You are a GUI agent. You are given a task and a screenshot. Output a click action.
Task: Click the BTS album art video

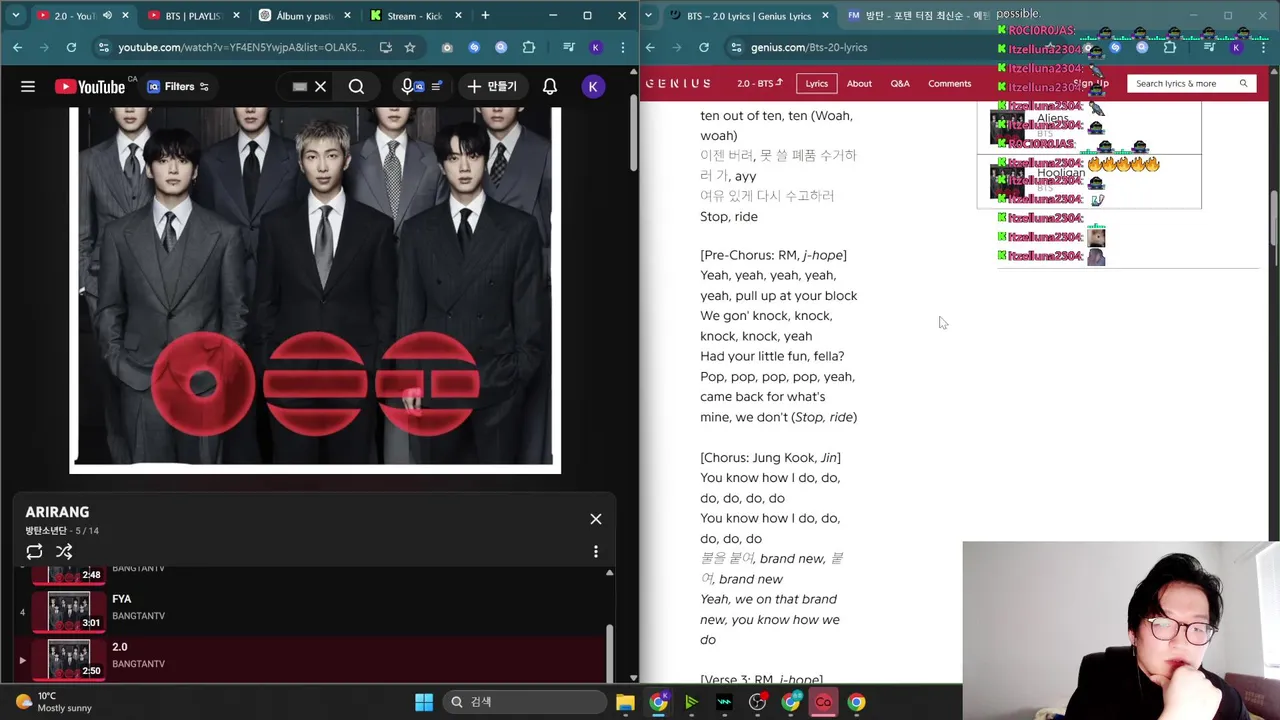(315, 290)
